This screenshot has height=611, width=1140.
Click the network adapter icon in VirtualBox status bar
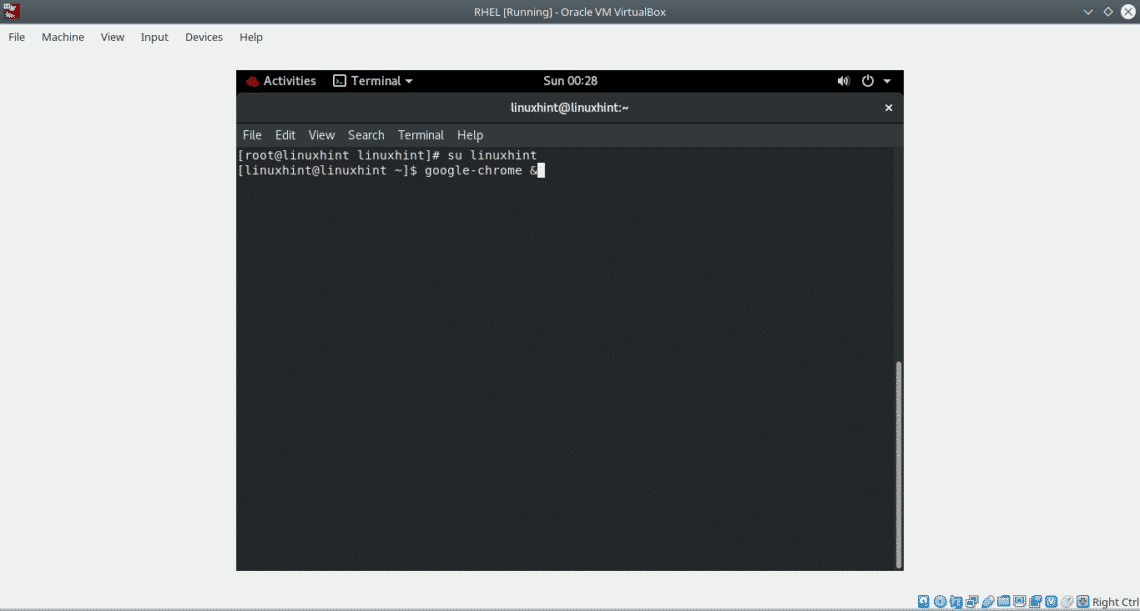click(972, 601)
